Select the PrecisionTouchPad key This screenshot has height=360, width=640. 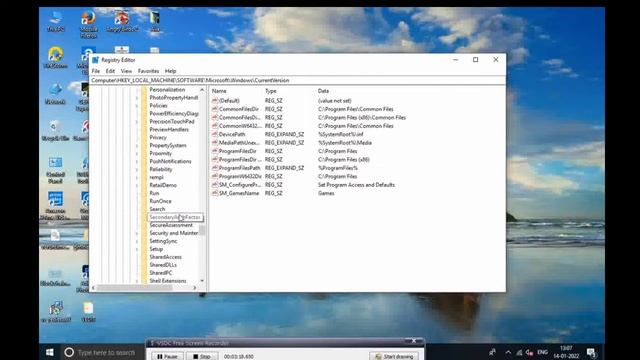pos(172,122)
